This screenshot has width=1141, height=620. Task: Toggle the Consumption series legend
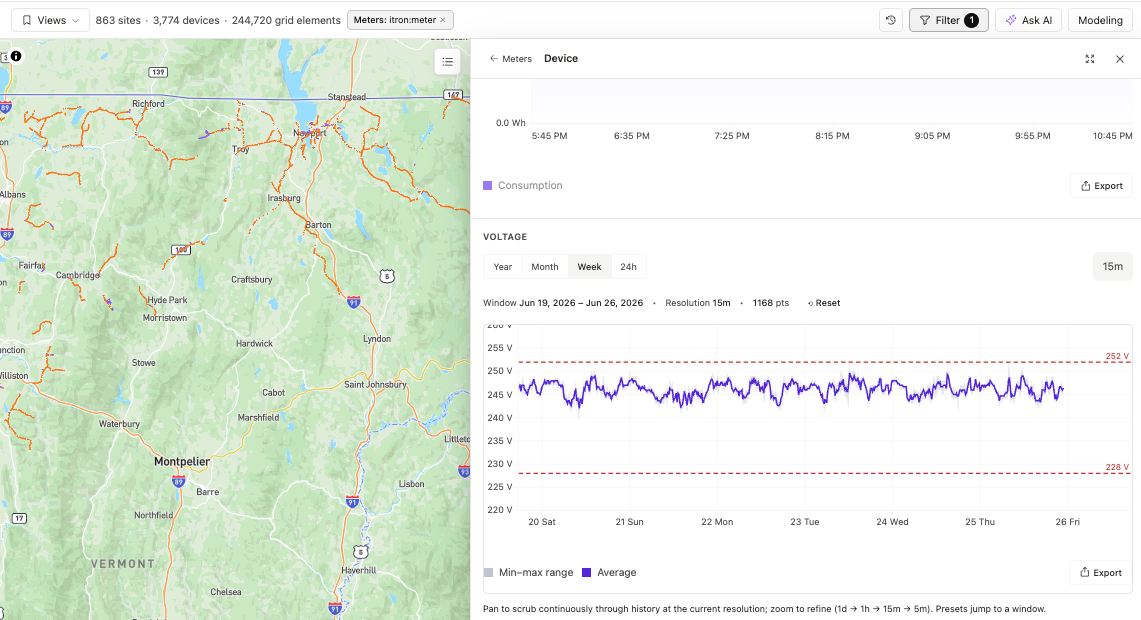click(x=522, y=186)
